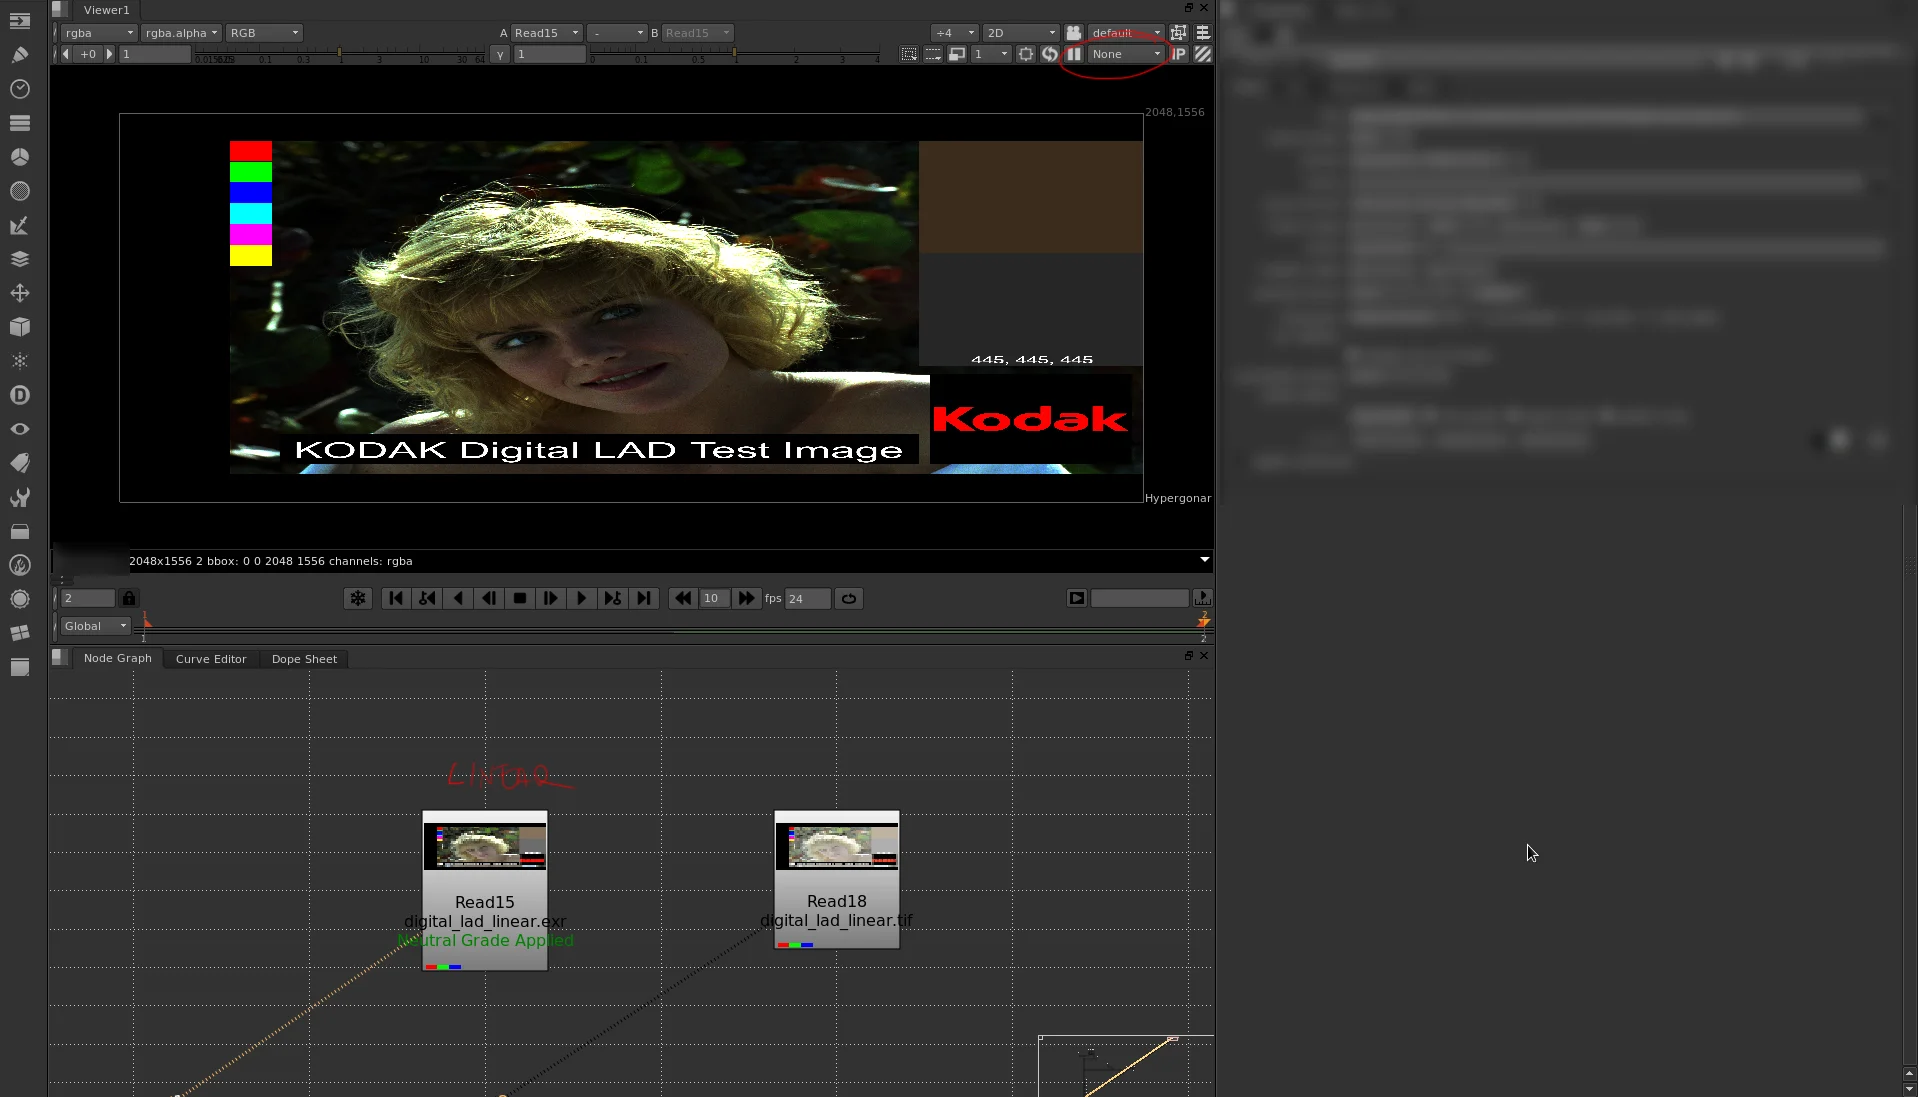Expand the rgba channel layer dropdown
The image size is (1918, 1097).
99,33
